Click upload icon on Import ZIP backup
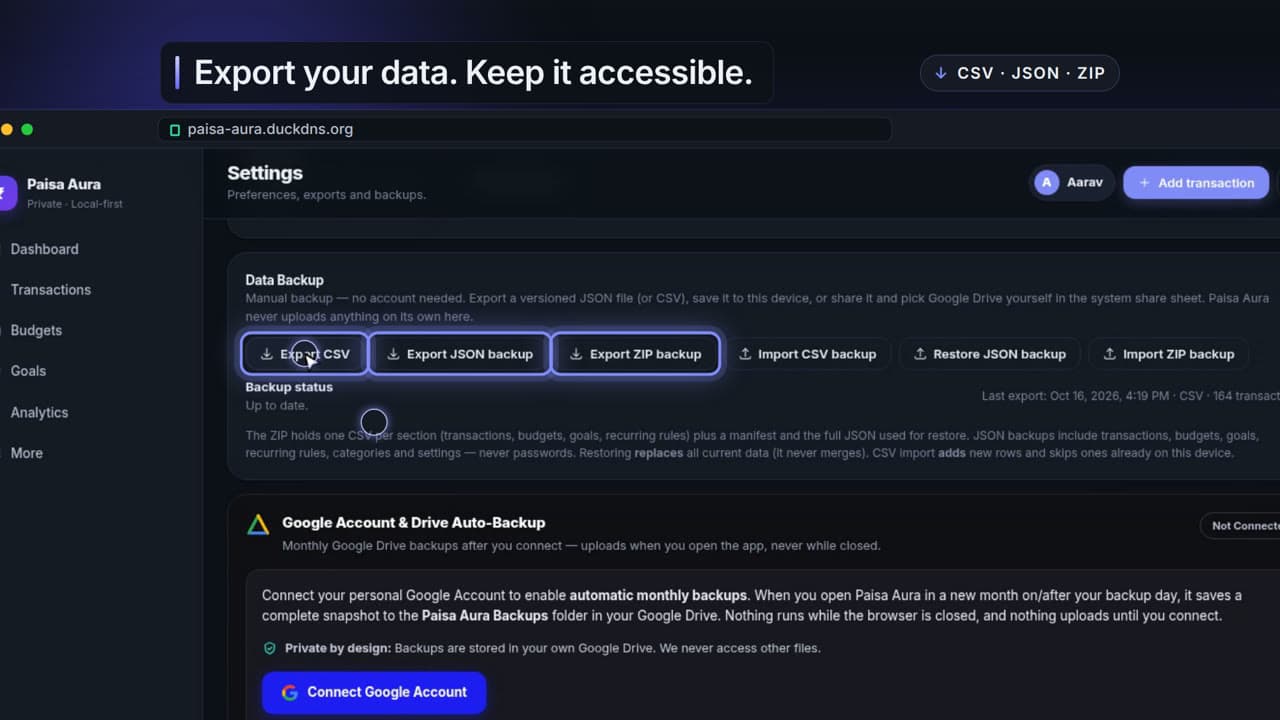 pos(1109,354)
